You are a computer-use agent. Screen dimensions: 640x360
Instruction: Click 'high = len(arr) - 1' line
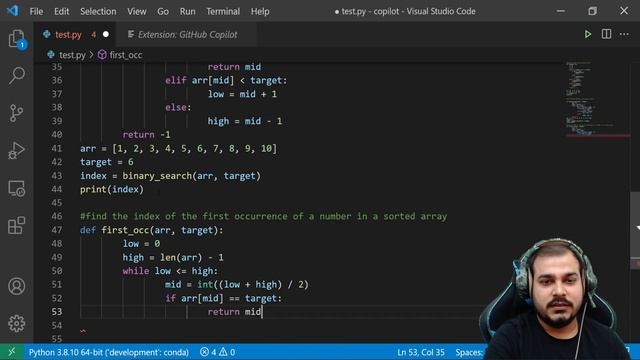tap(173, 258)
